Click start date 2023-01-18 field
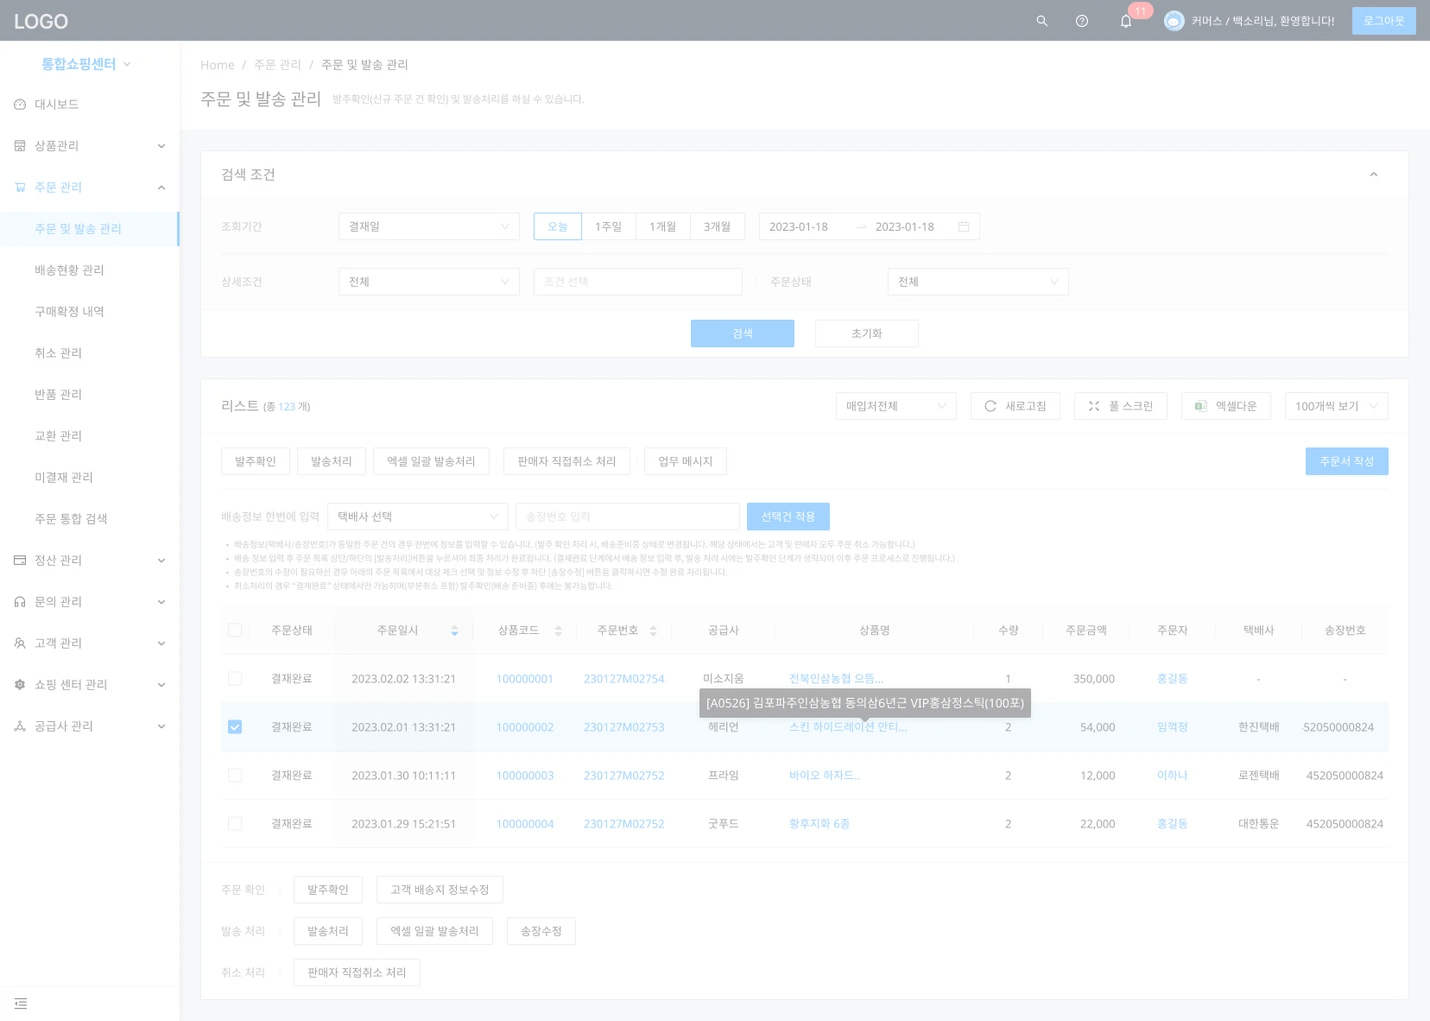This screenshot has width=1430, height=1021. click(x=799, y=227)
